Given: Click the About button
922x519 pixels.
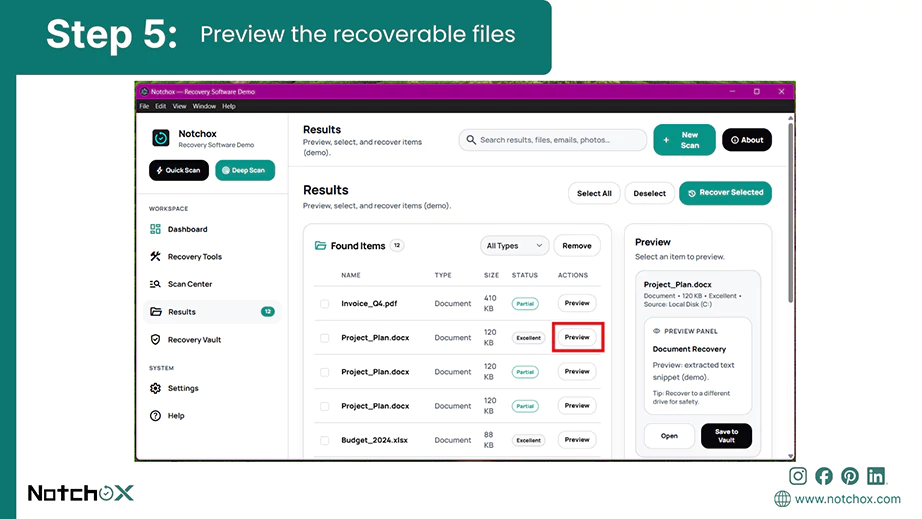Looking at the screenshot, I should [747, 140].
